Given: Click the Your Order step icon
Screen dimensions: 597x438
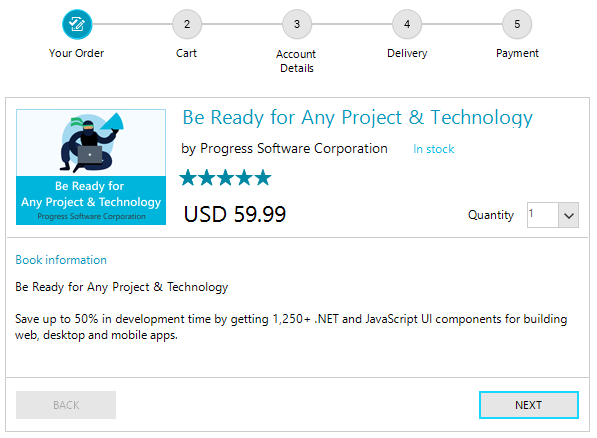Looking at the screenshot, I should 77,24.
